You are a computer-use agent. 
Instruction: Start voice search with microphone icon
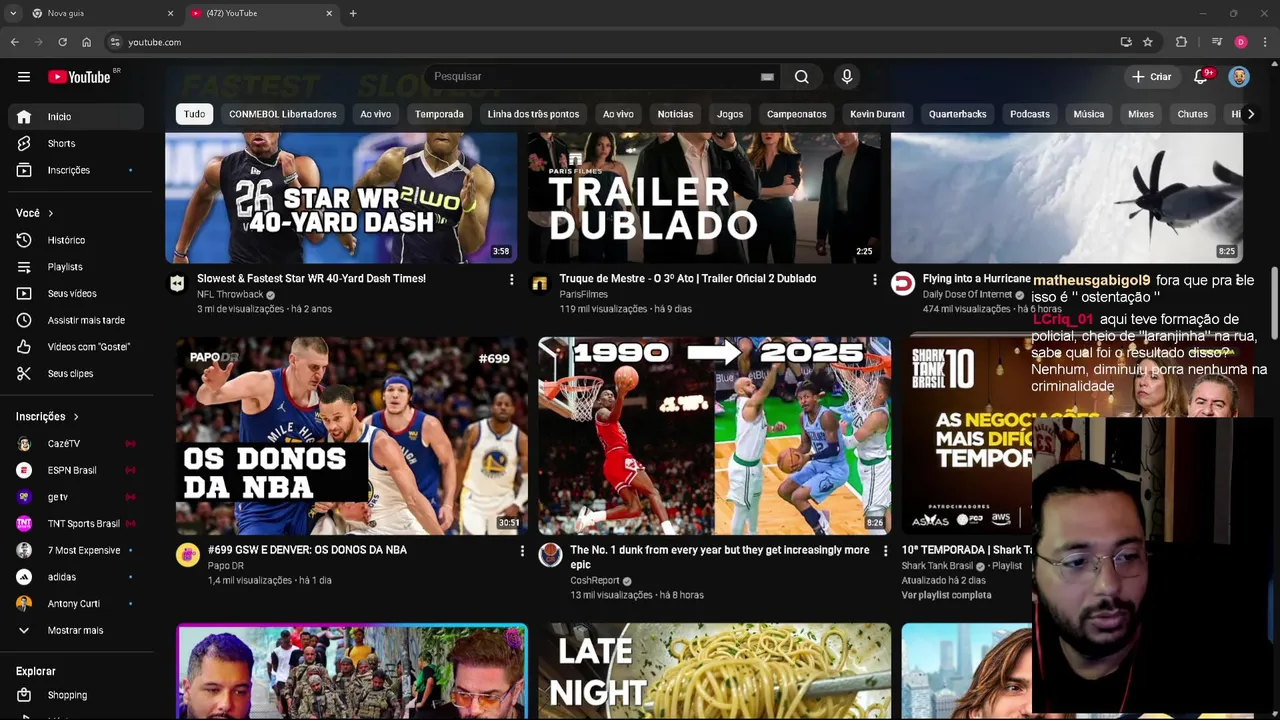[847, 77]
